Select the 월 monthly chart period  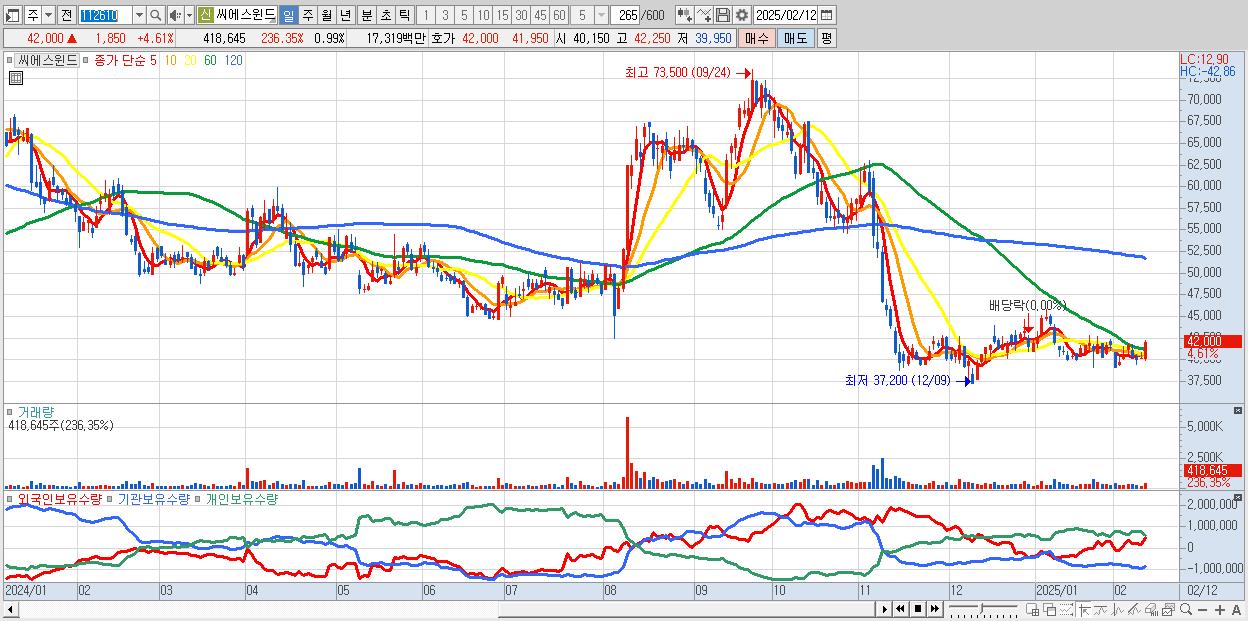[x=326, y=15]
